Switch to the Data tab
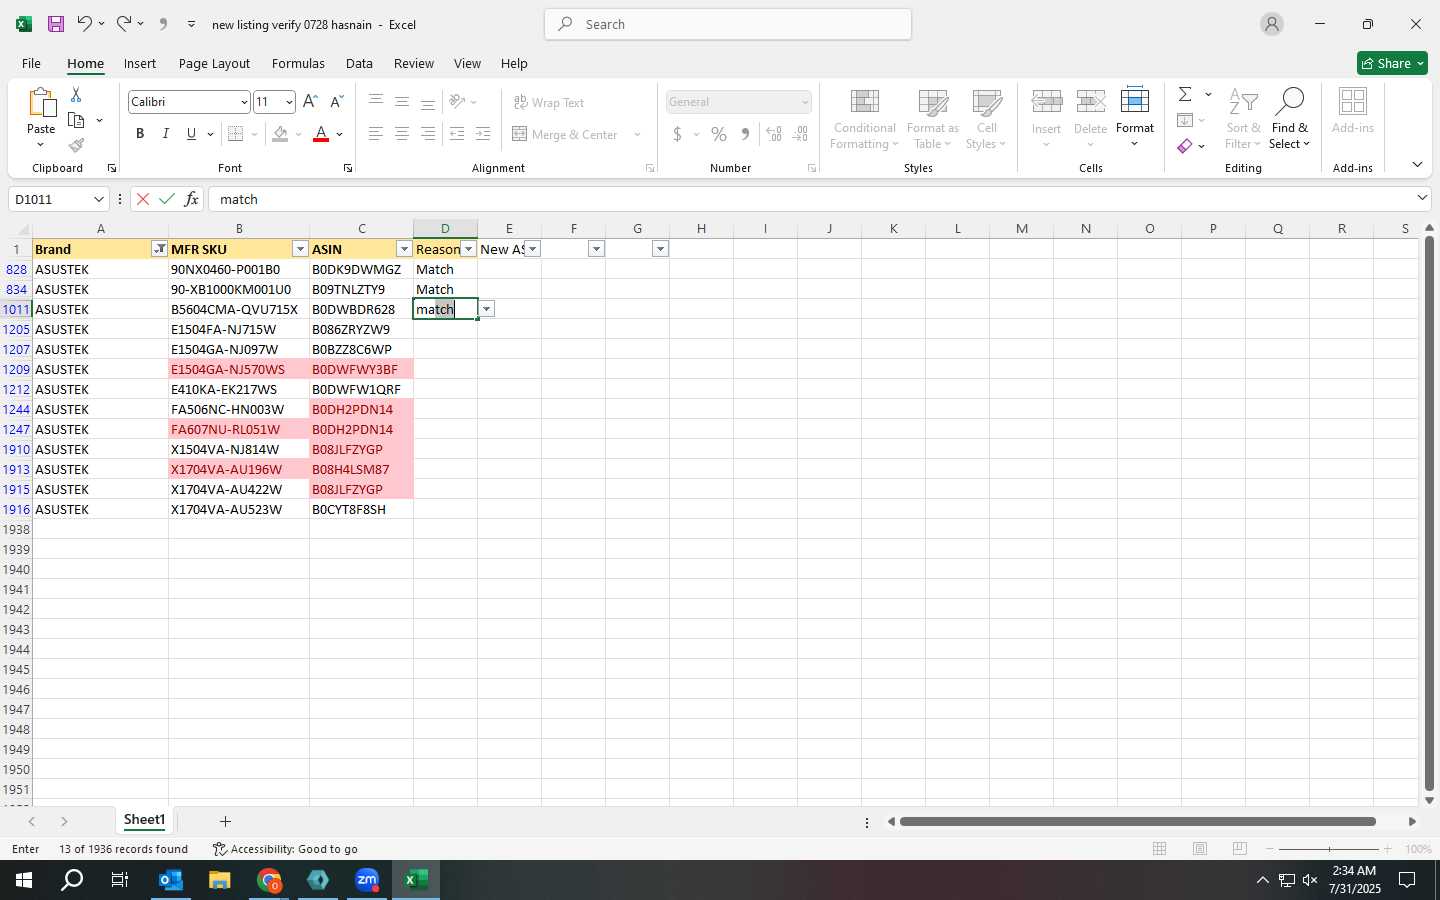 pyautogui.click(x=359, y=63)
